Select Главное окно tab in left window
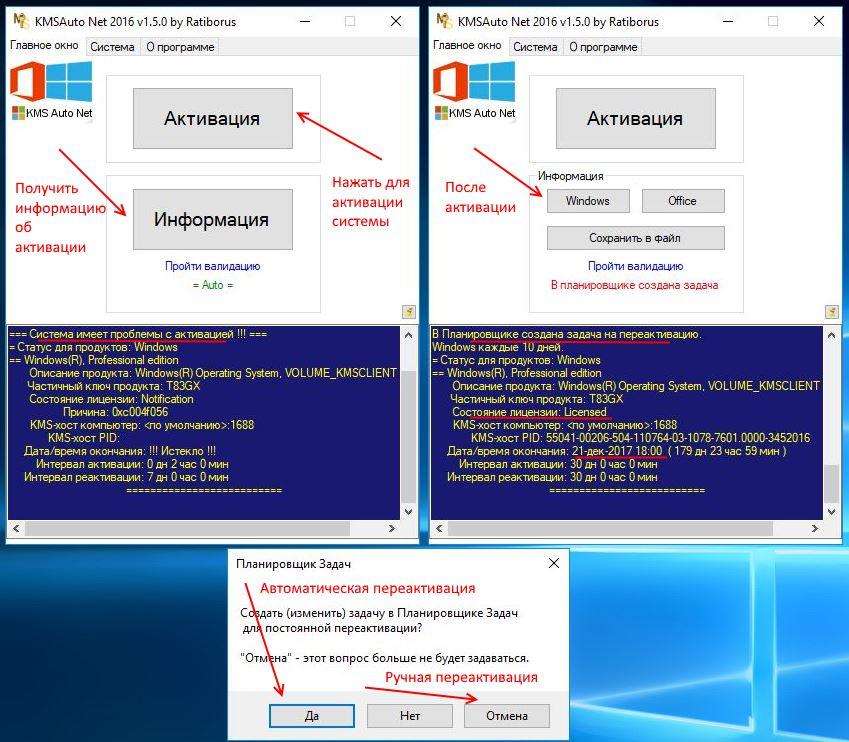Image resolution: width=849 pixels, height=742 pixels. [x=44, y=45]
